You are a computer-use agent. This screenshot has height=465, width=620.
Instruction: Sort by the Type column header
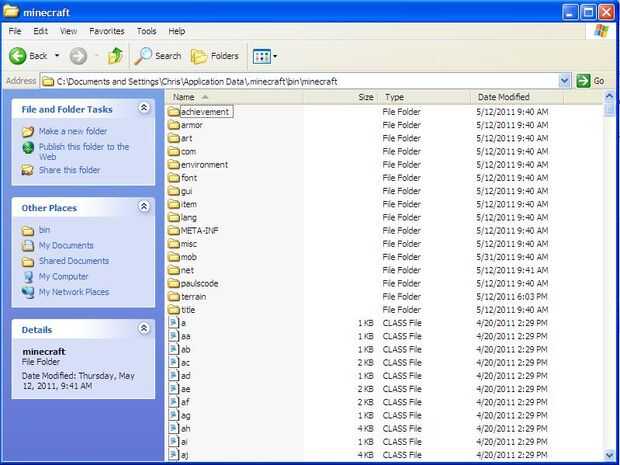[x=425, y=97]
